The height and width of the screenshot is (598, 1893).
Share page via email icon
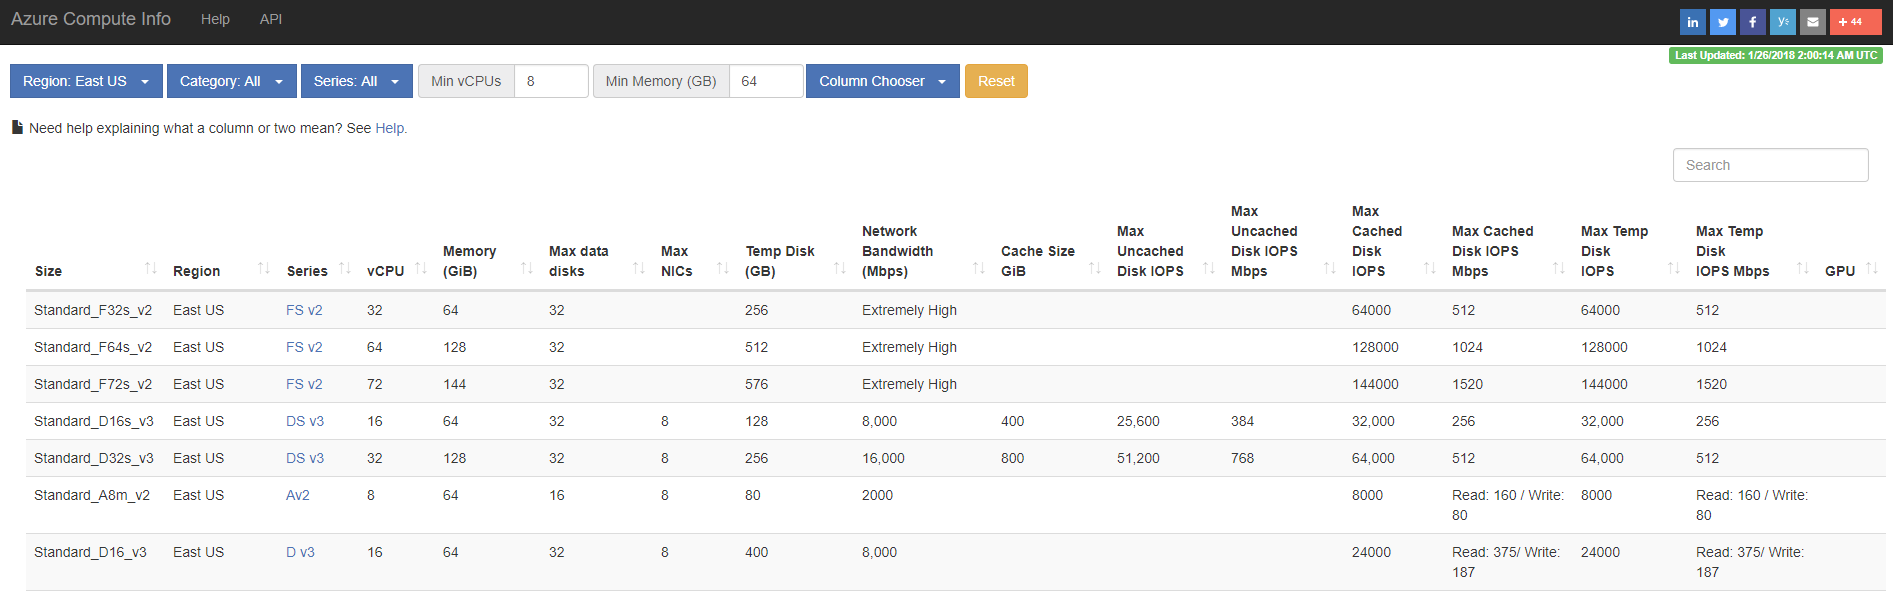(1812, 22)
